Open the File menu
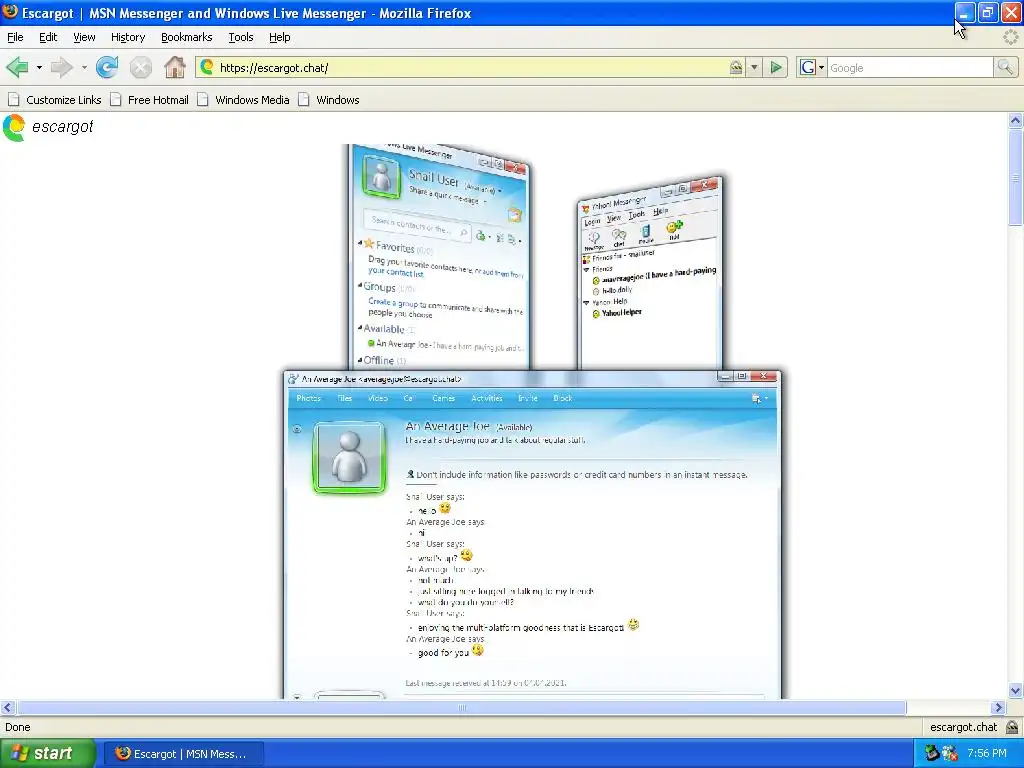Image resolution: width=1024 pixels, height=768 pixels. (15, 37)
